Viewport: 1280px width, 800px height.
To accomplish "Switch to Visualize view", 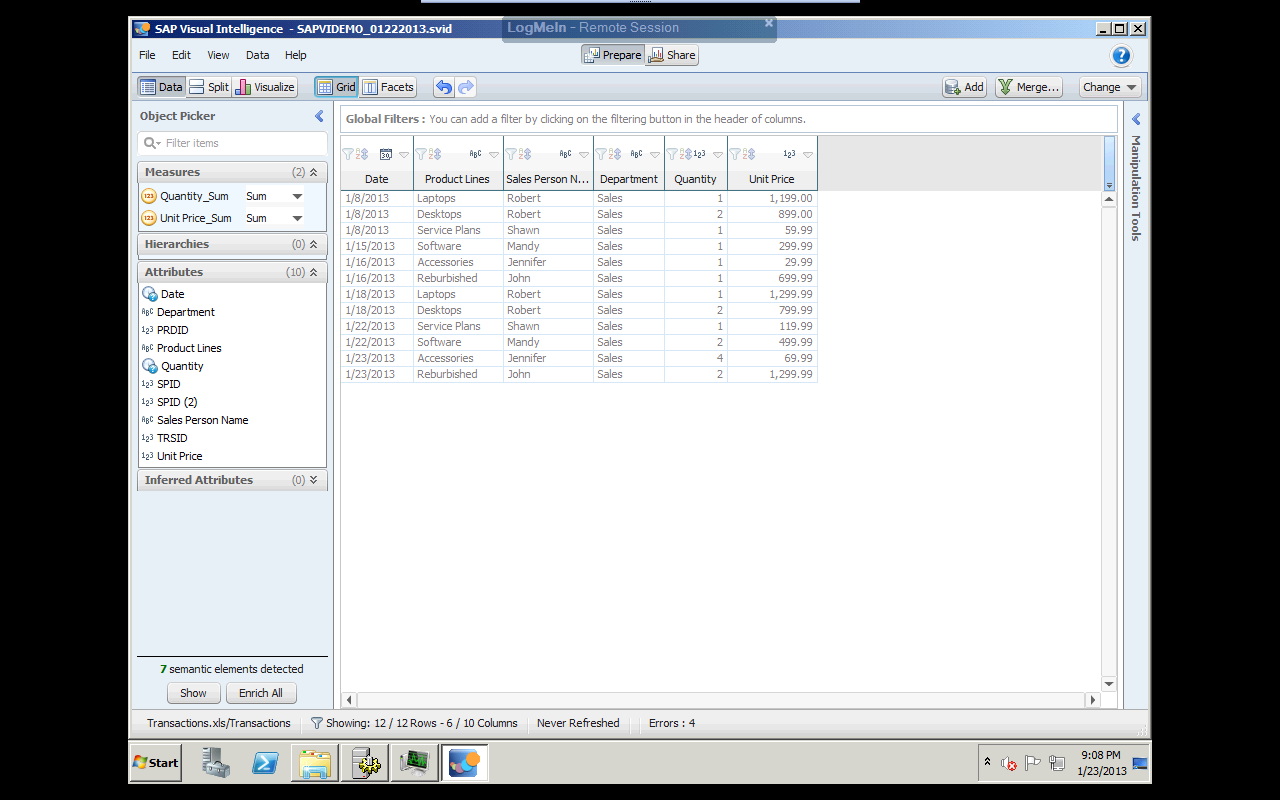I will [x=265, y=87].
